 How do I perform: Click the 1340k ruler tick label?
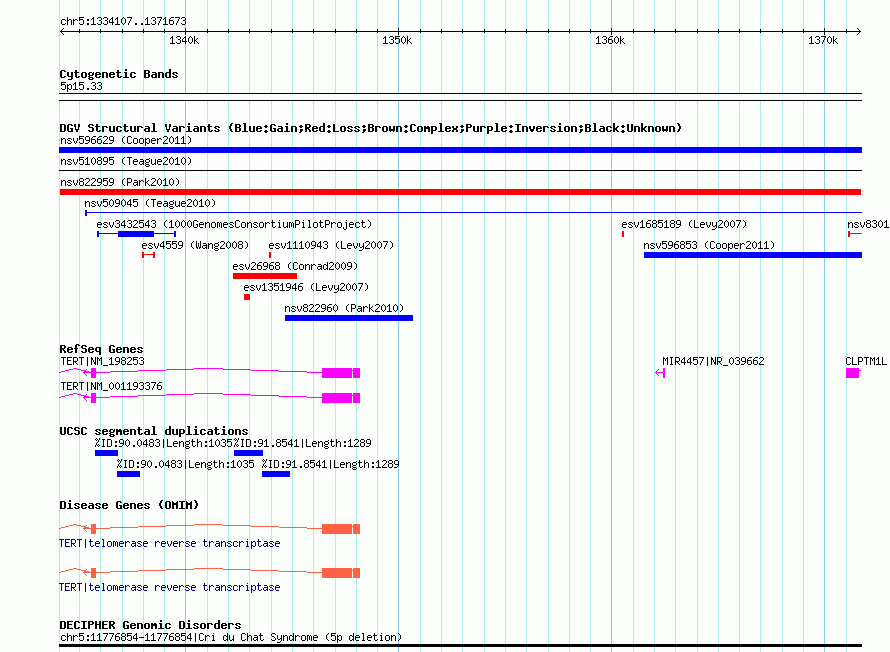[184, 40]
